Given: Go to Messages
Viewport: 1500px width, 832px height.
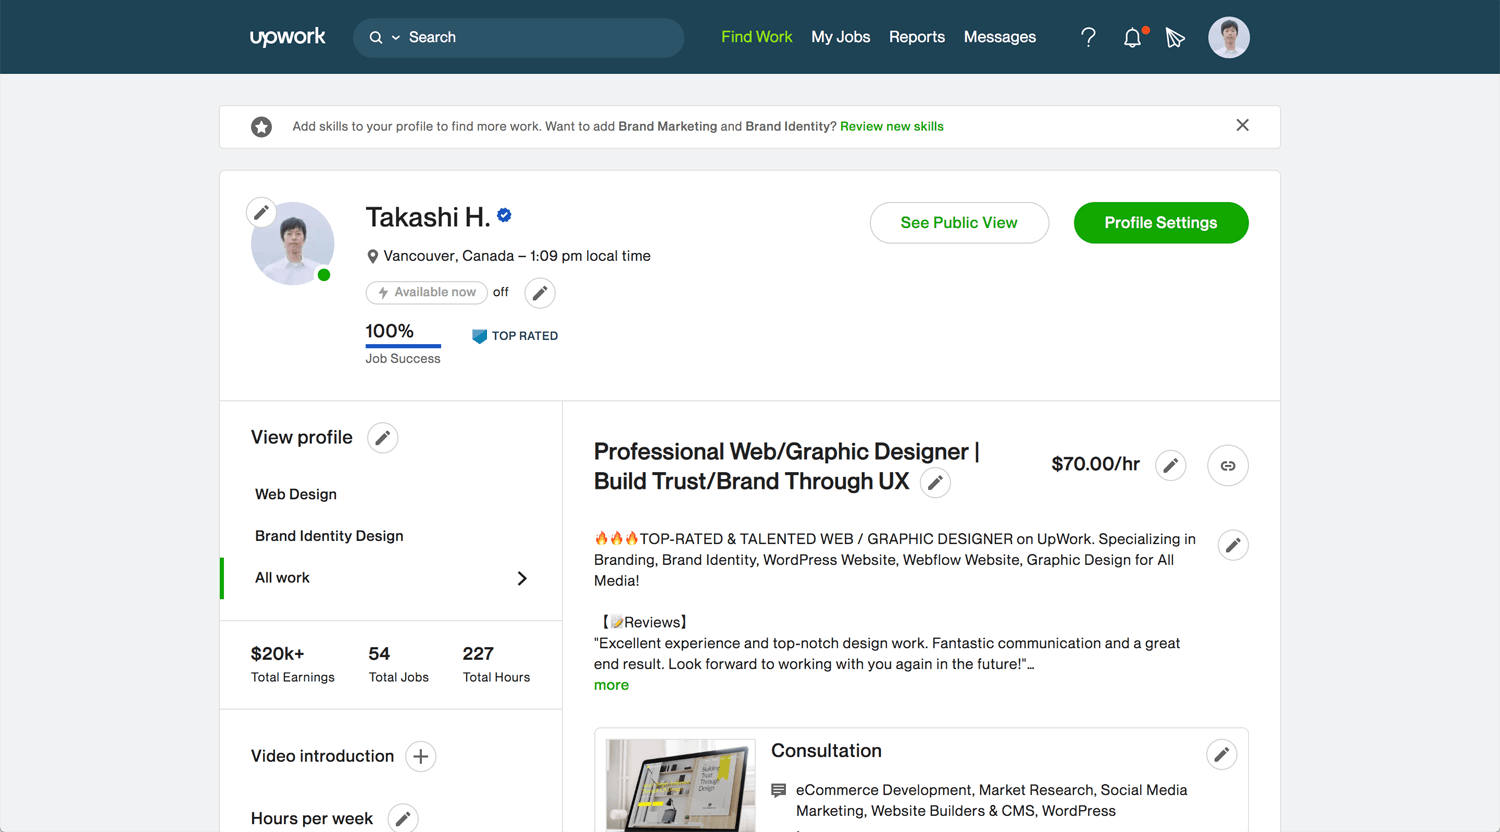Looking at the screenshot, I should pos(1000,37).
